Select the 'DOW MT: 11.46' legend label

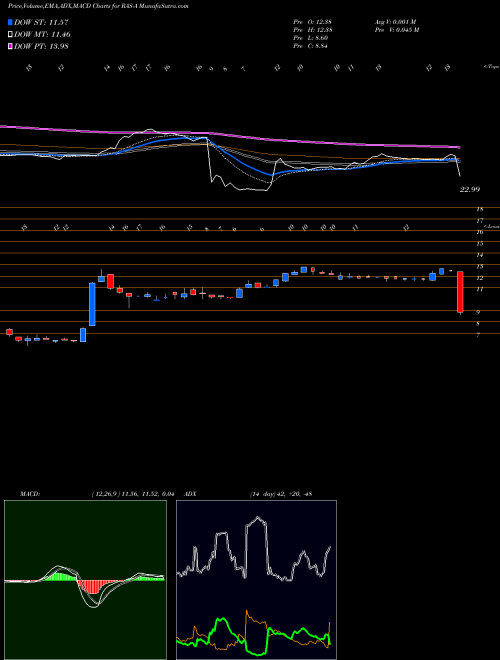click(x=42, y=35)
